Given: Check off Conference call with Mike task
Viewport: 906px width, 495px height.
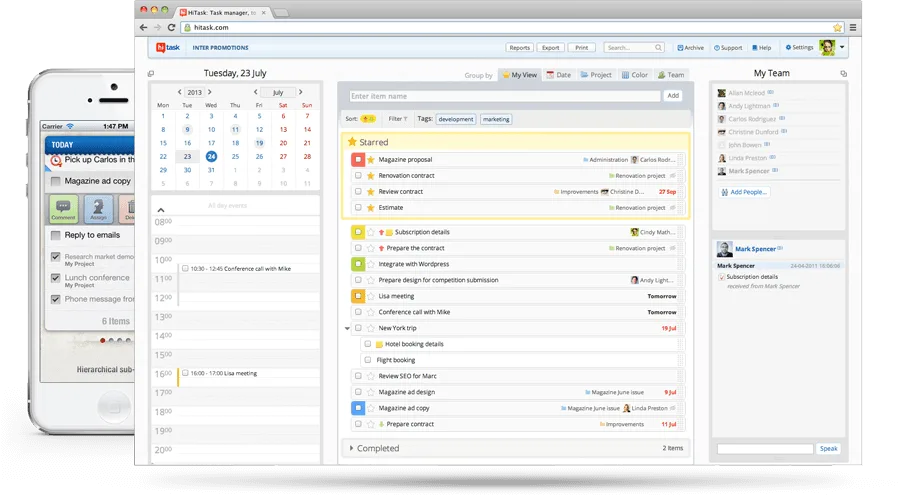Looking at the screenshot, I should click(x=358, y=312).
